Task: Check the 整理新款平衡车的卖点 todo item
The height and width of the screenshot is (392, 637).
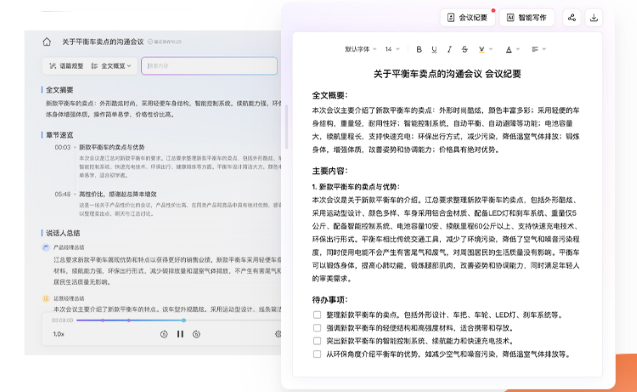Action: click(x=317, y=315)
